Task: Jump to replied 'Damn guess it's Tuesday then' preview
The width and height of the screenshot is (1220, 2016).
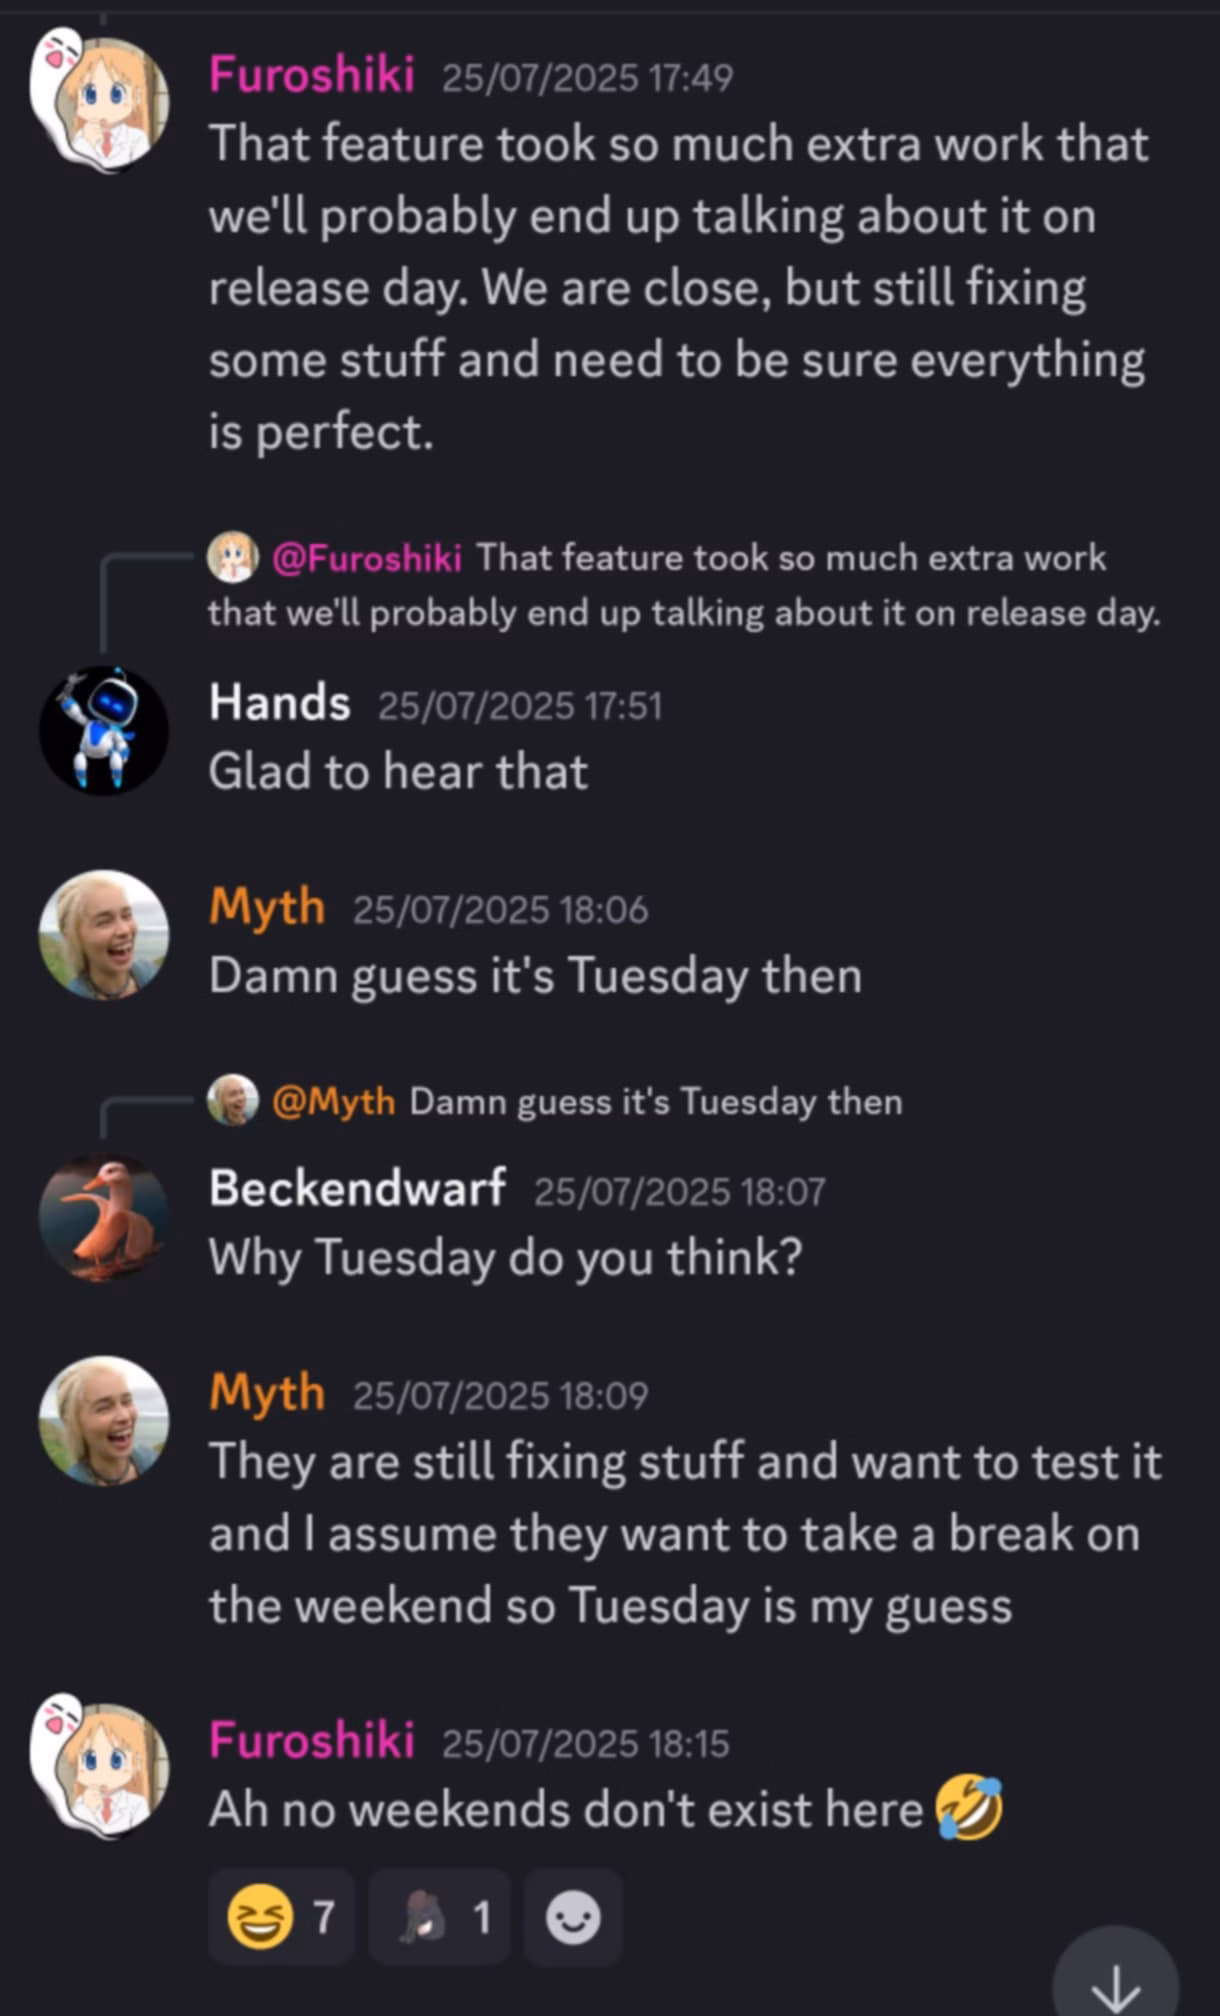Action: (x=655, y=1102)
